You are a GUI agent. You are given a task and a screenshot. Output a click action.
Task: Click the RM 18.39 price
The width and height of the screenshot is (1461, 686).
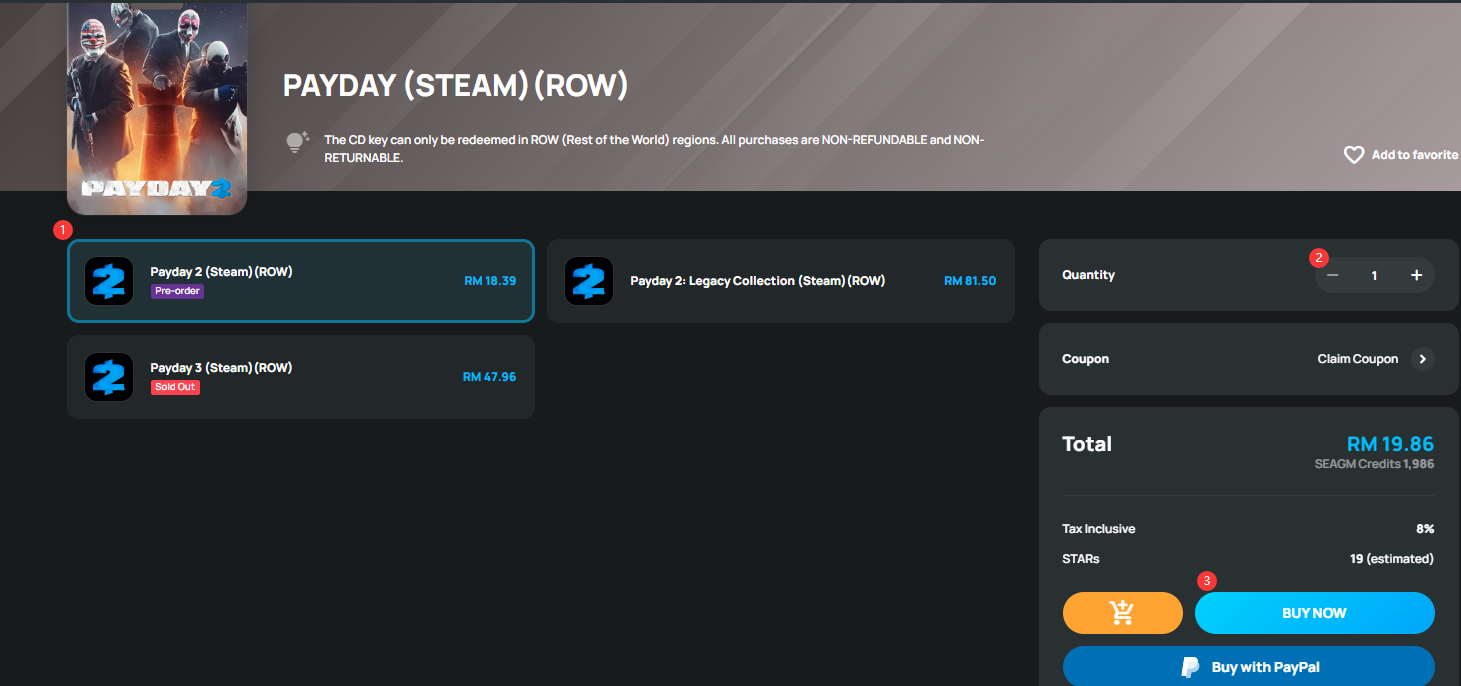490,281
